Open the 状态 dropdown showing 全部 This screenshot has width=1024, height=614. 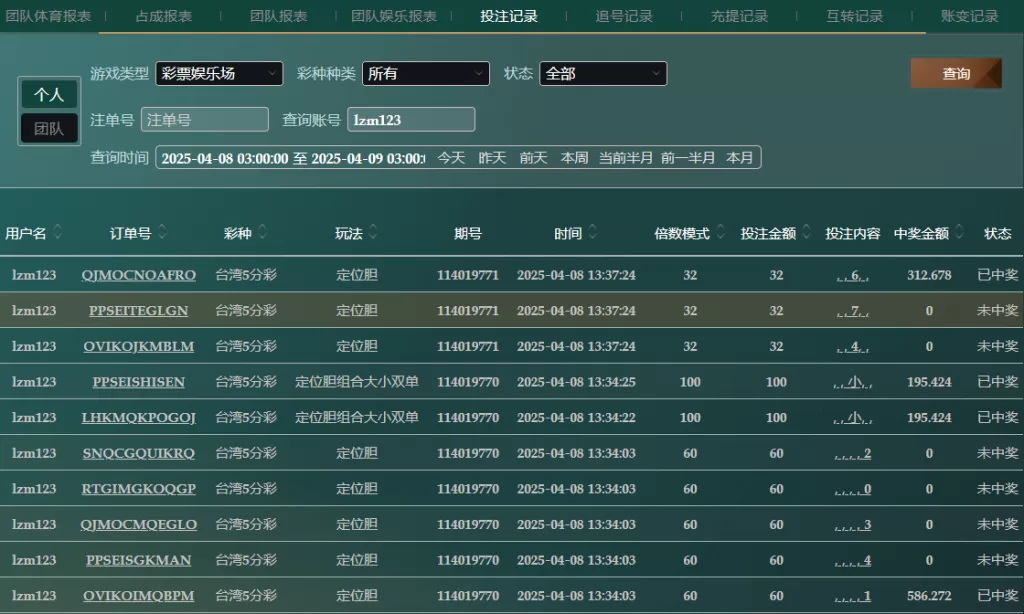click(602, 74)
